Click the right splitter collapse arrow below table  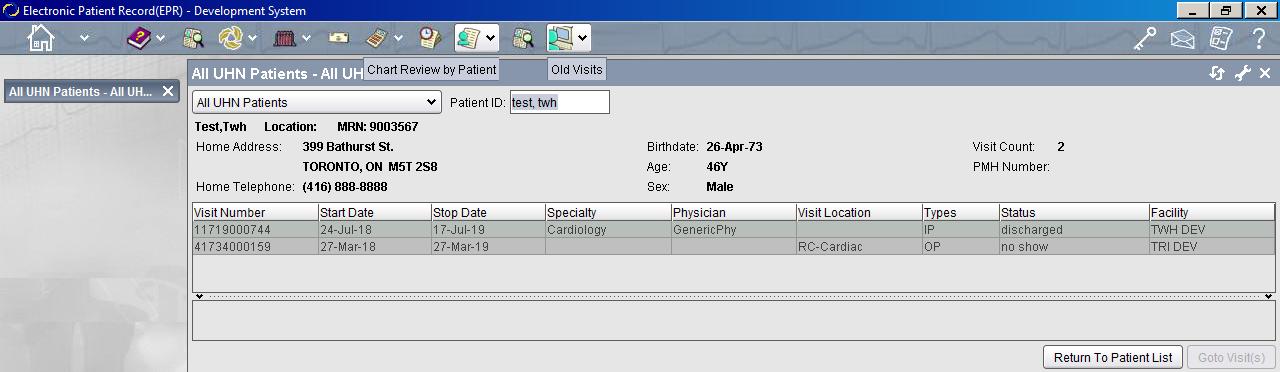coord(1269,296)
